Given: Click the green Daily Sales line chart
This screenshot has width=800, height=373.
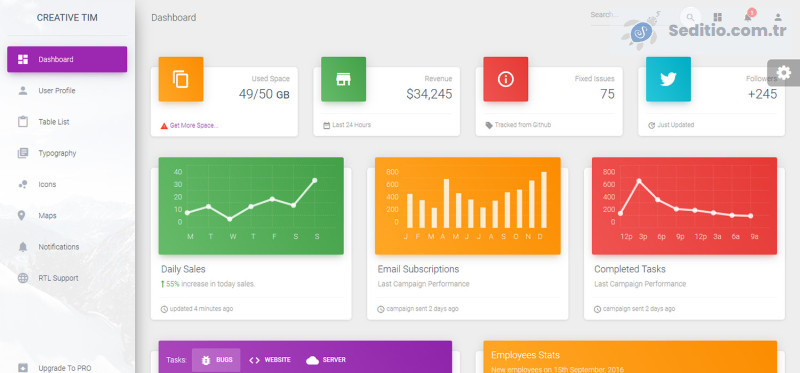Looking at the screenshot, I should coord(251,206).
